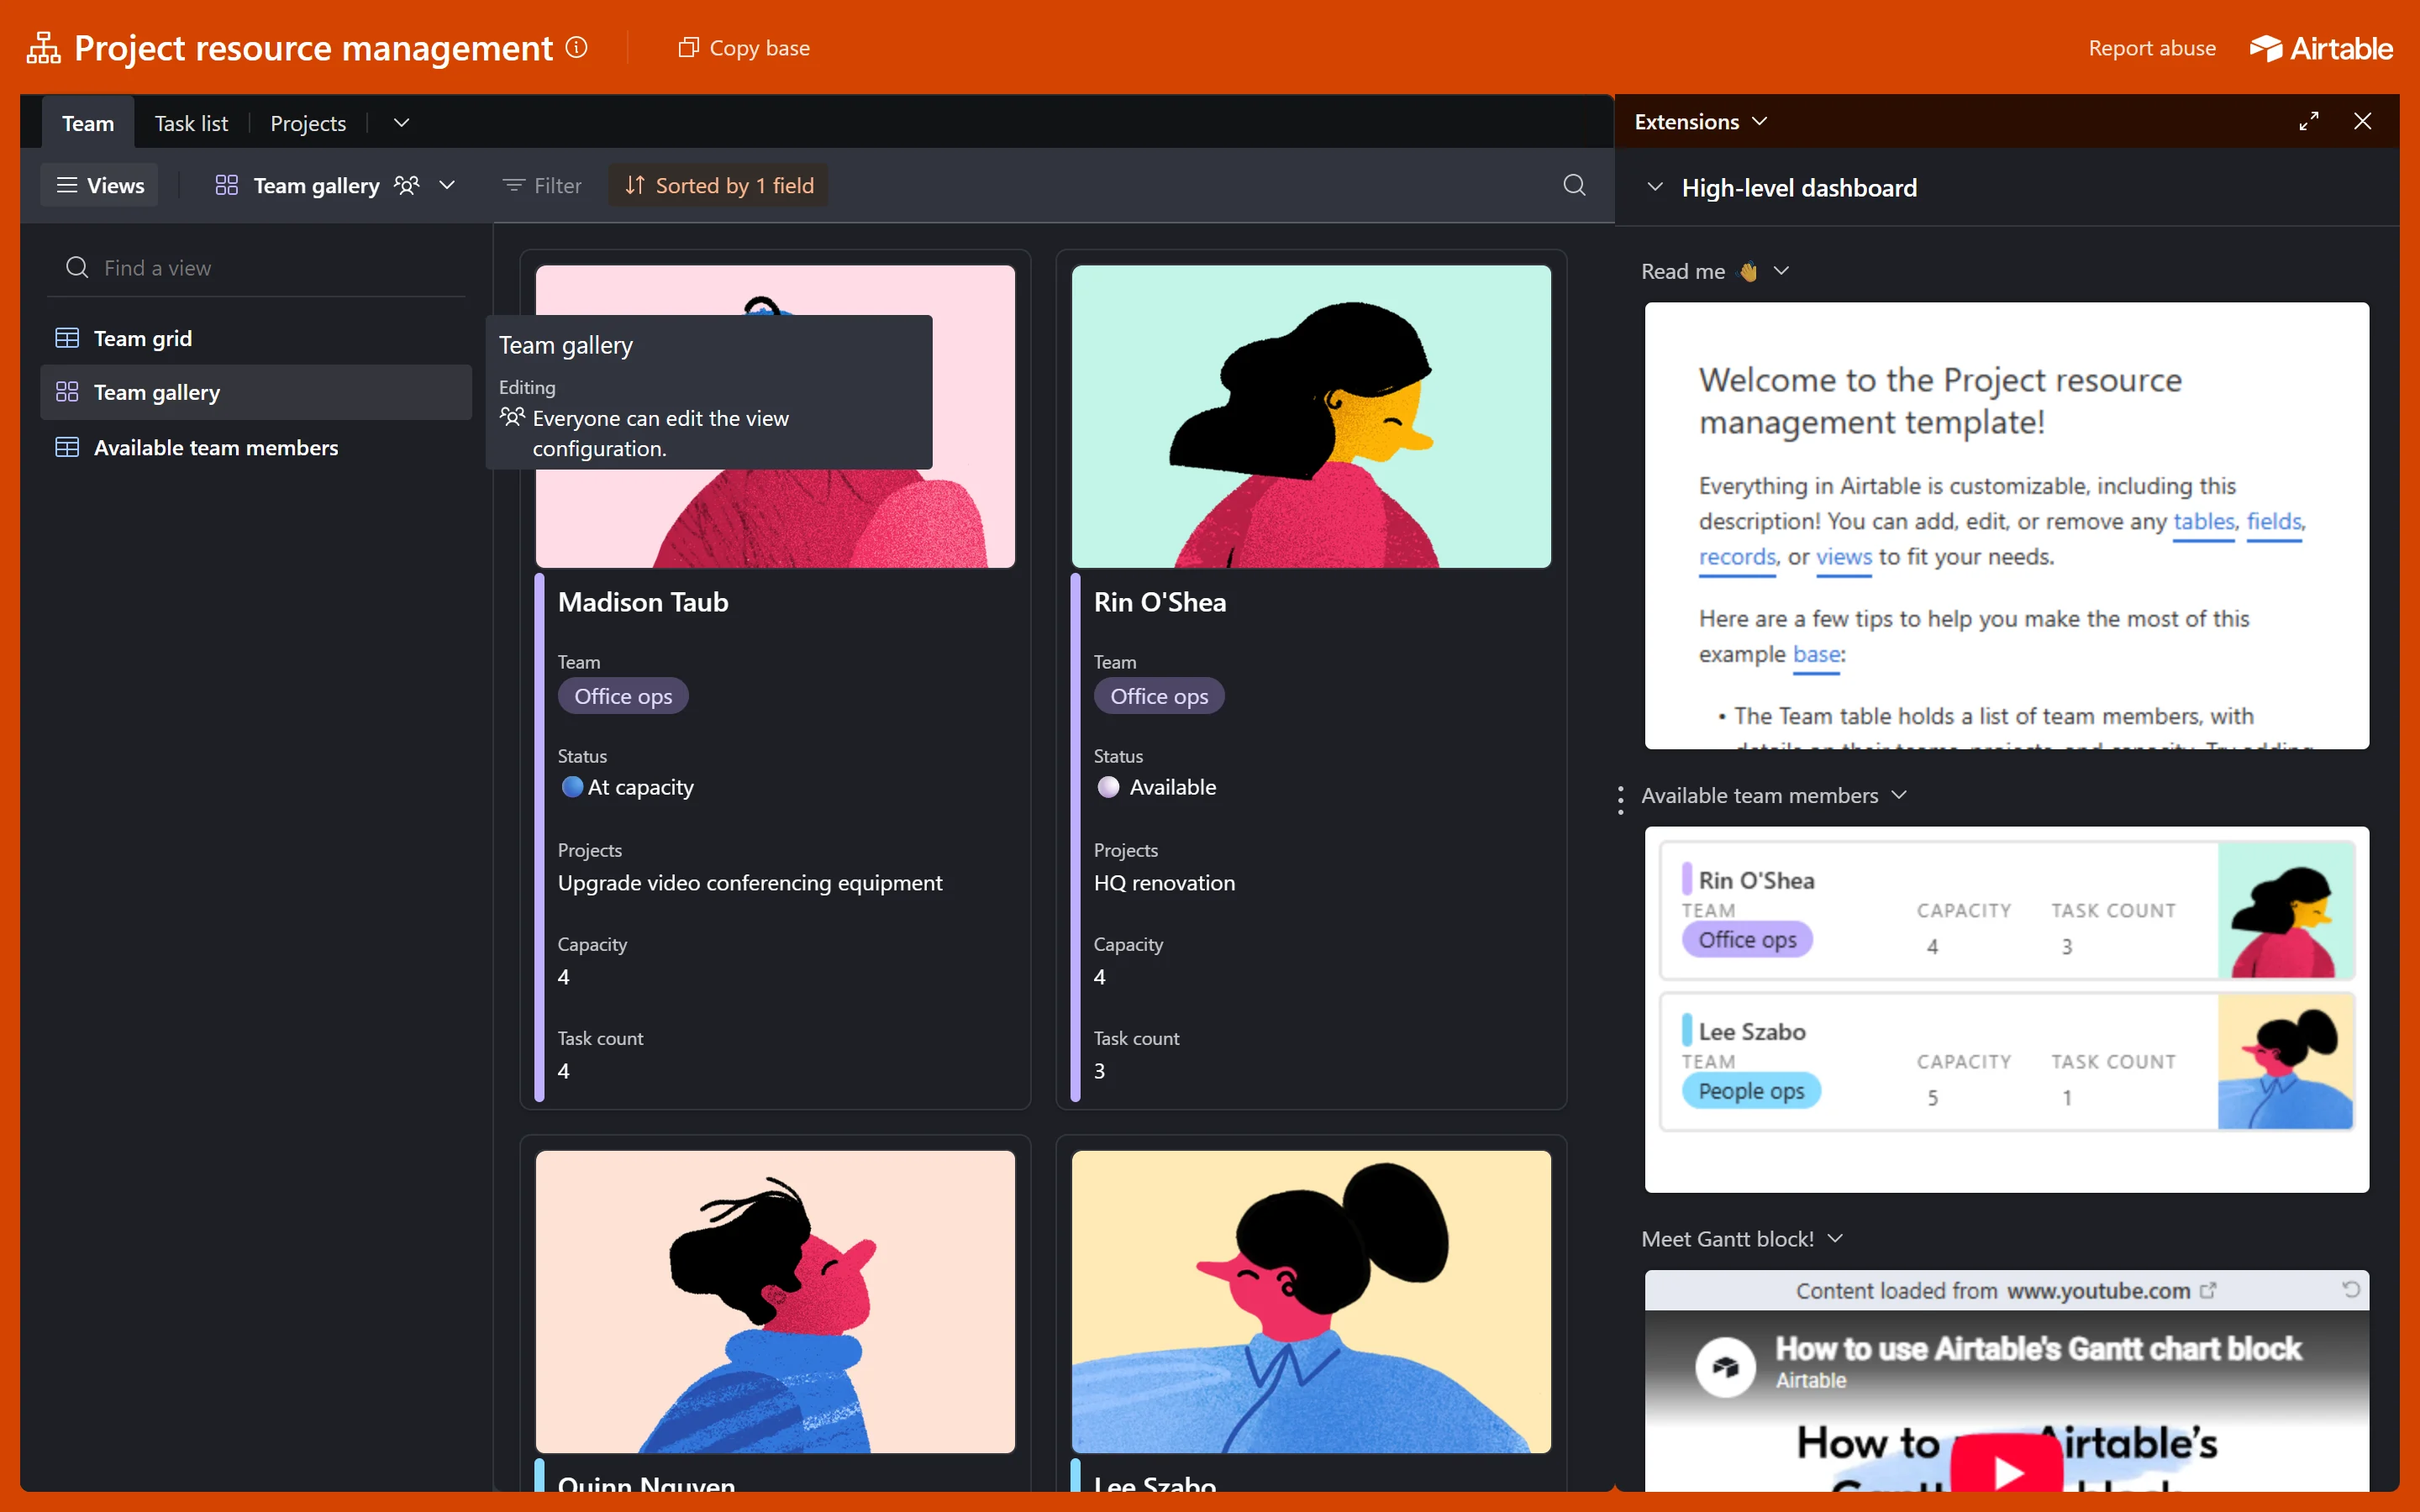The height and width of the screenshot is (1512, 2420).
Task: Collapse the High-level dashboard chevron
Action: (1655, 187)
